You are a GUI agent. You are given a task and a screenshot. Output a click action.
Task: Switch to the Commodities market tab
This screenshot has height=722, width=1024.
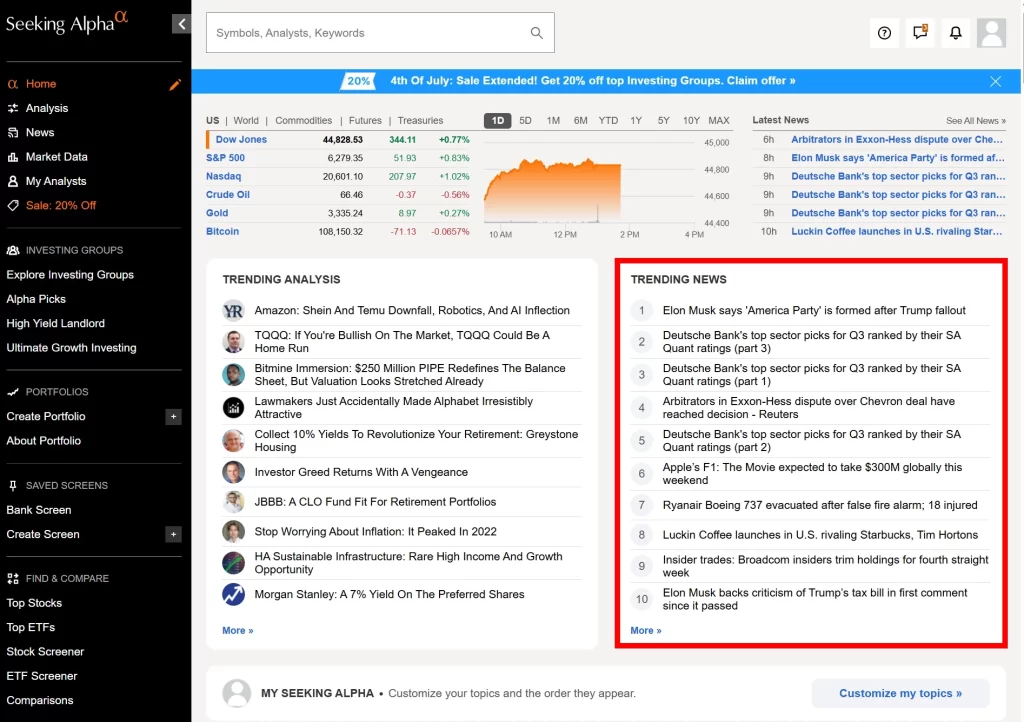[x=303, y=121]
